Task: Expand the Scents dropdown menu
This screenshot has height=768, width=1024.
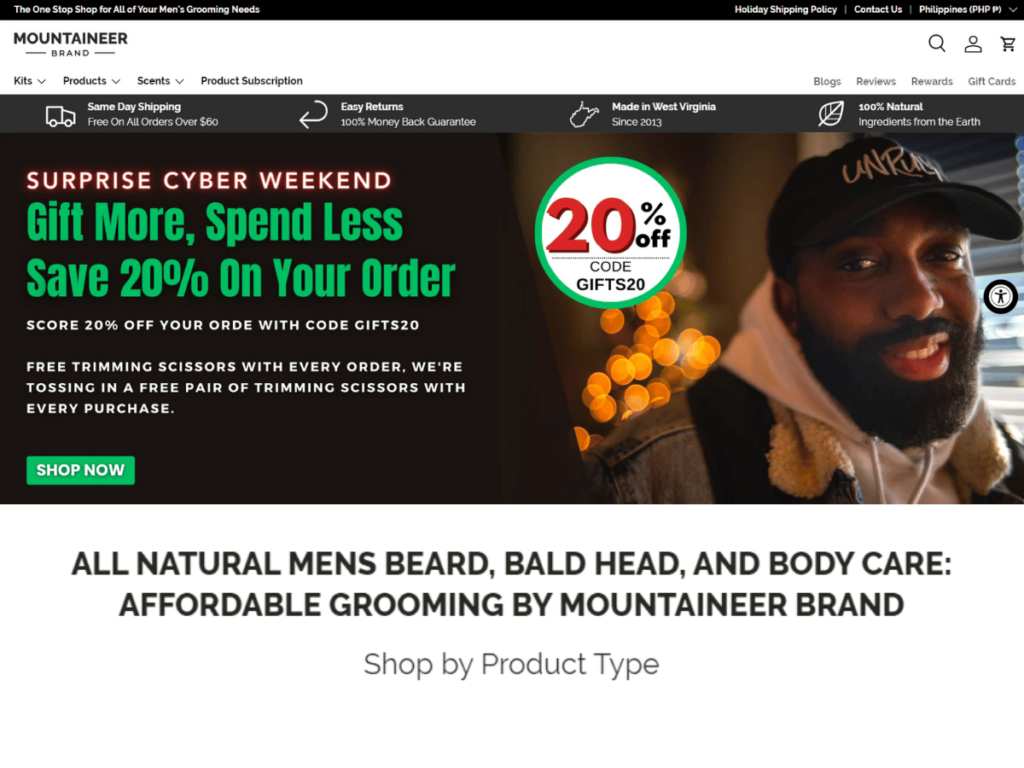Action: tap(160, 81)
